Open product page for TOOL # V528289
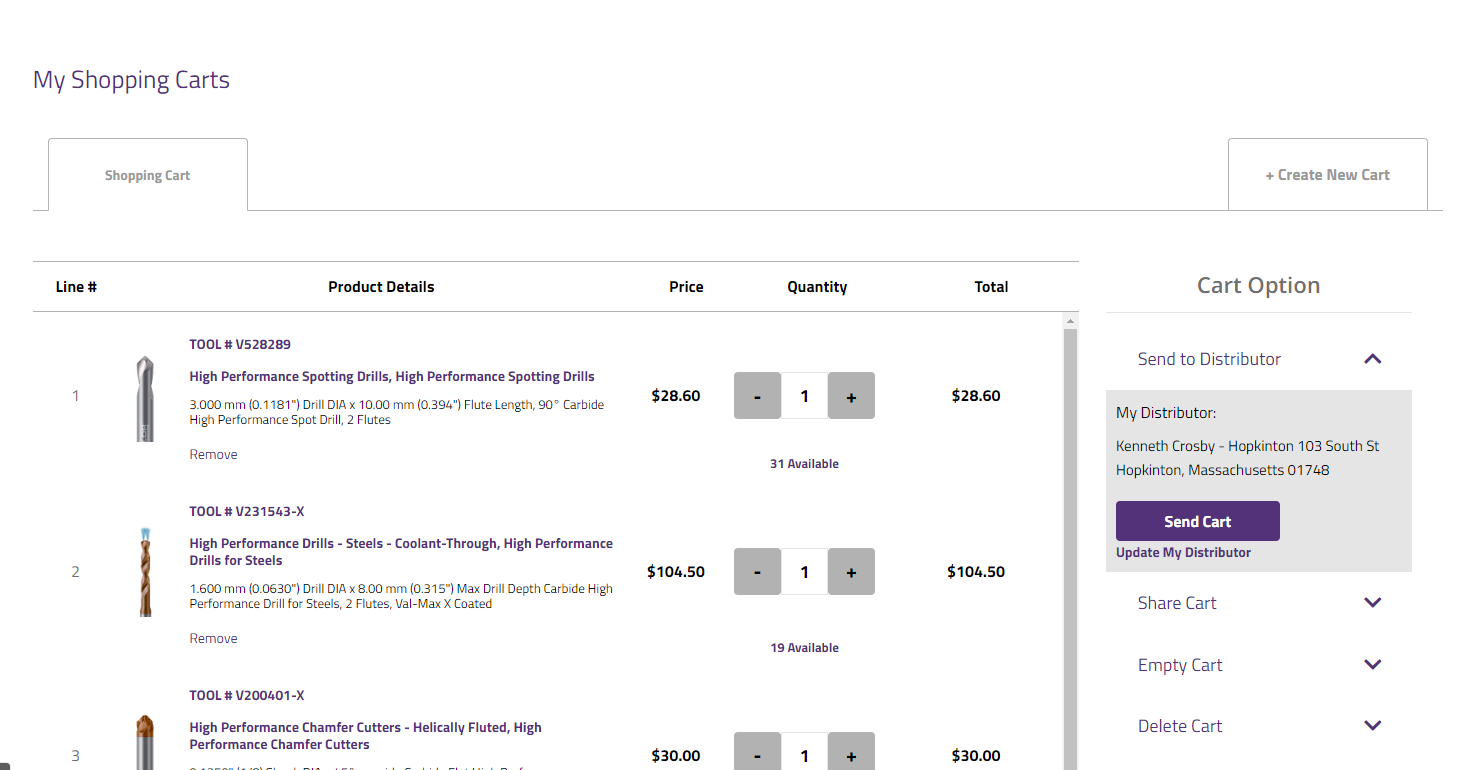The height and width of the screenshot is (770, 1470). click(240, 343)
